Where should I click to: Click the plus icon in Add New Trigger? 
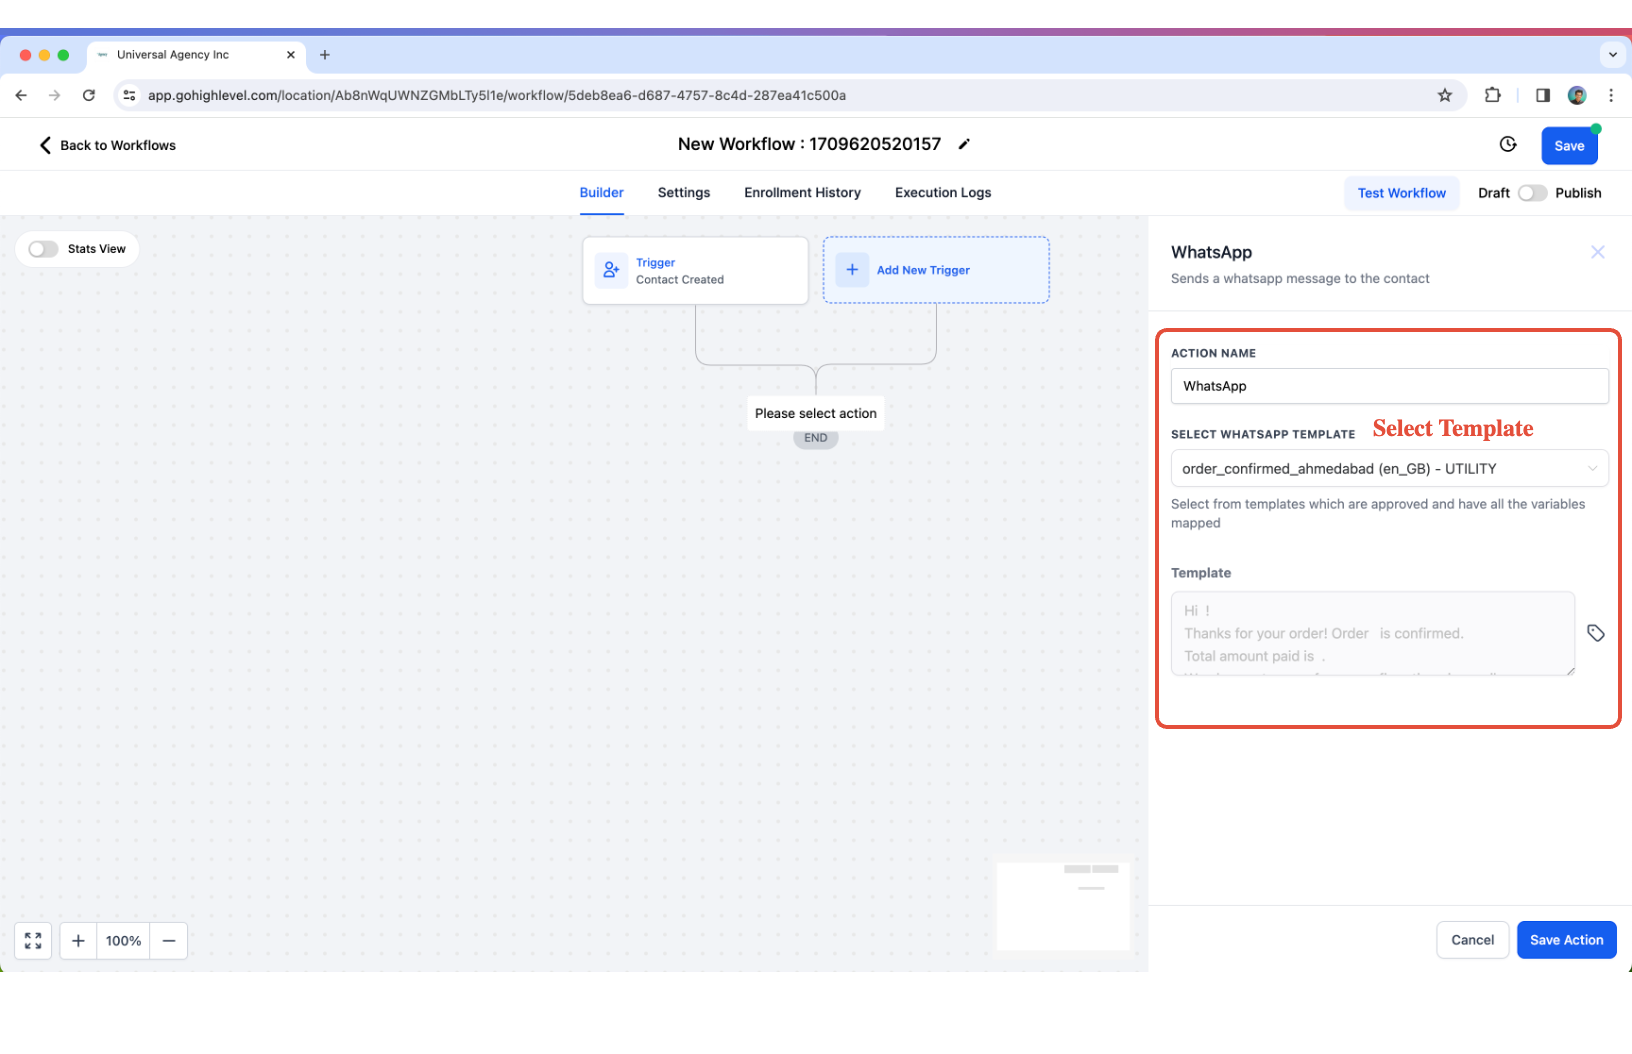(x=852, y=270)
